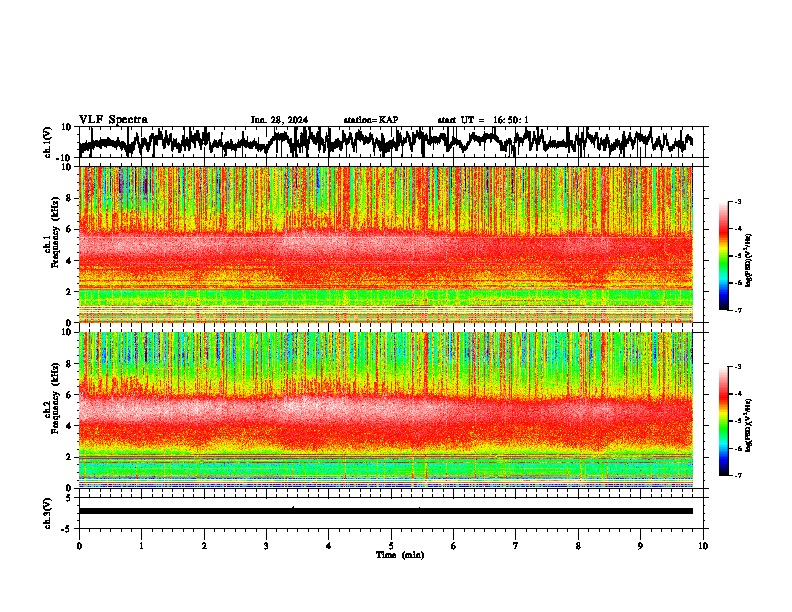Screen dimensions: 792x612
Task: Click the time axis tick label 4
Action: point(329,546)
